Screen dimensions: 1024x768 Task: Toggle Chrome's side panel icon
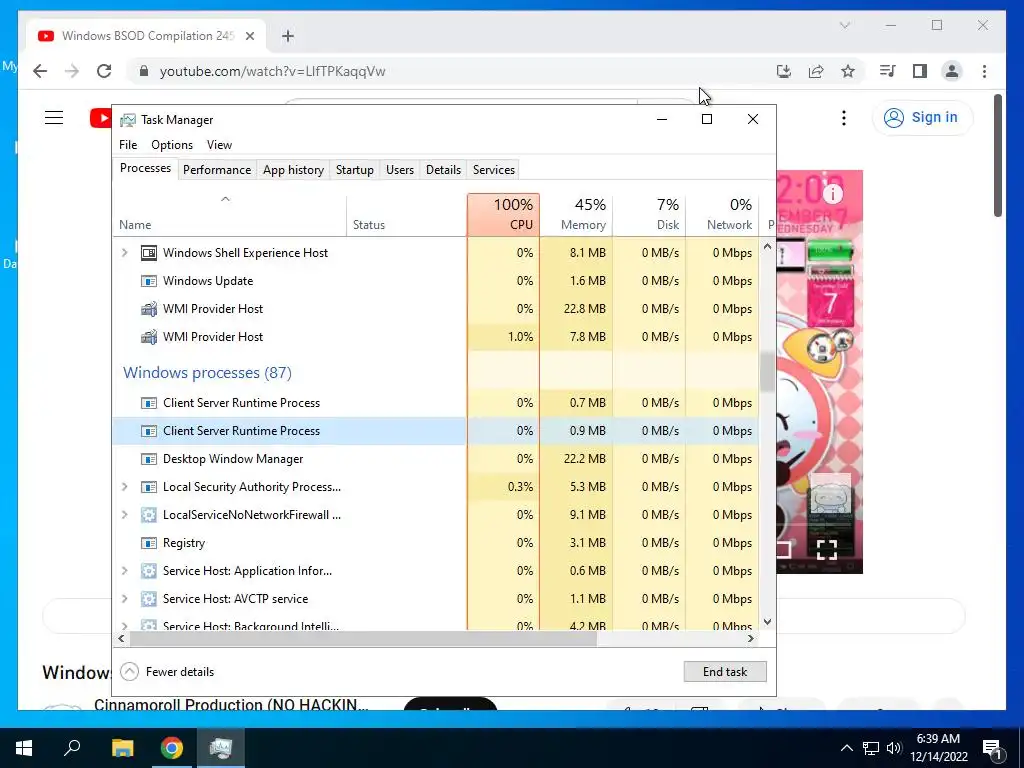pos(920,71)
